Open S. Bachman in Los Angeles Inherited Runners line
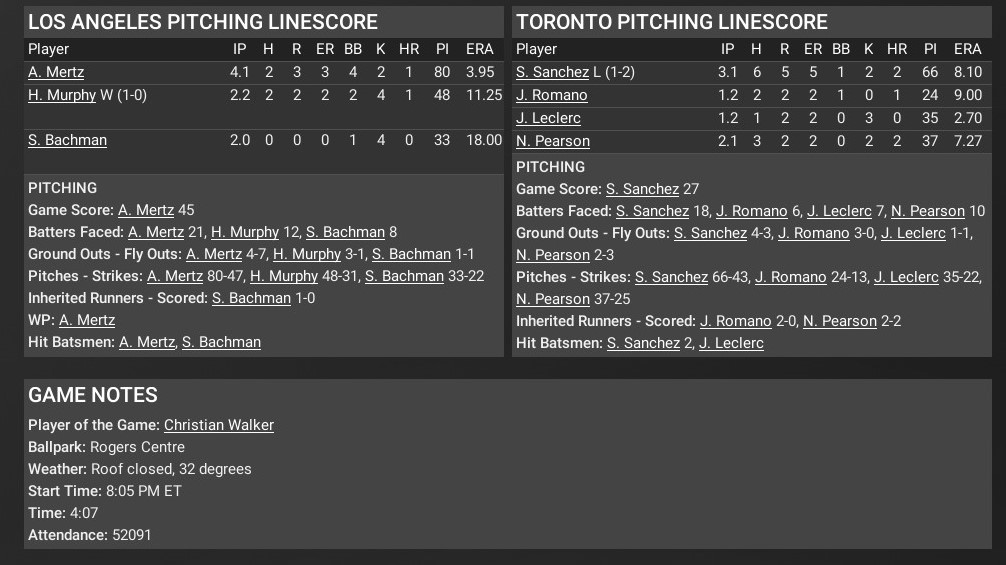 tap(251, 298)
